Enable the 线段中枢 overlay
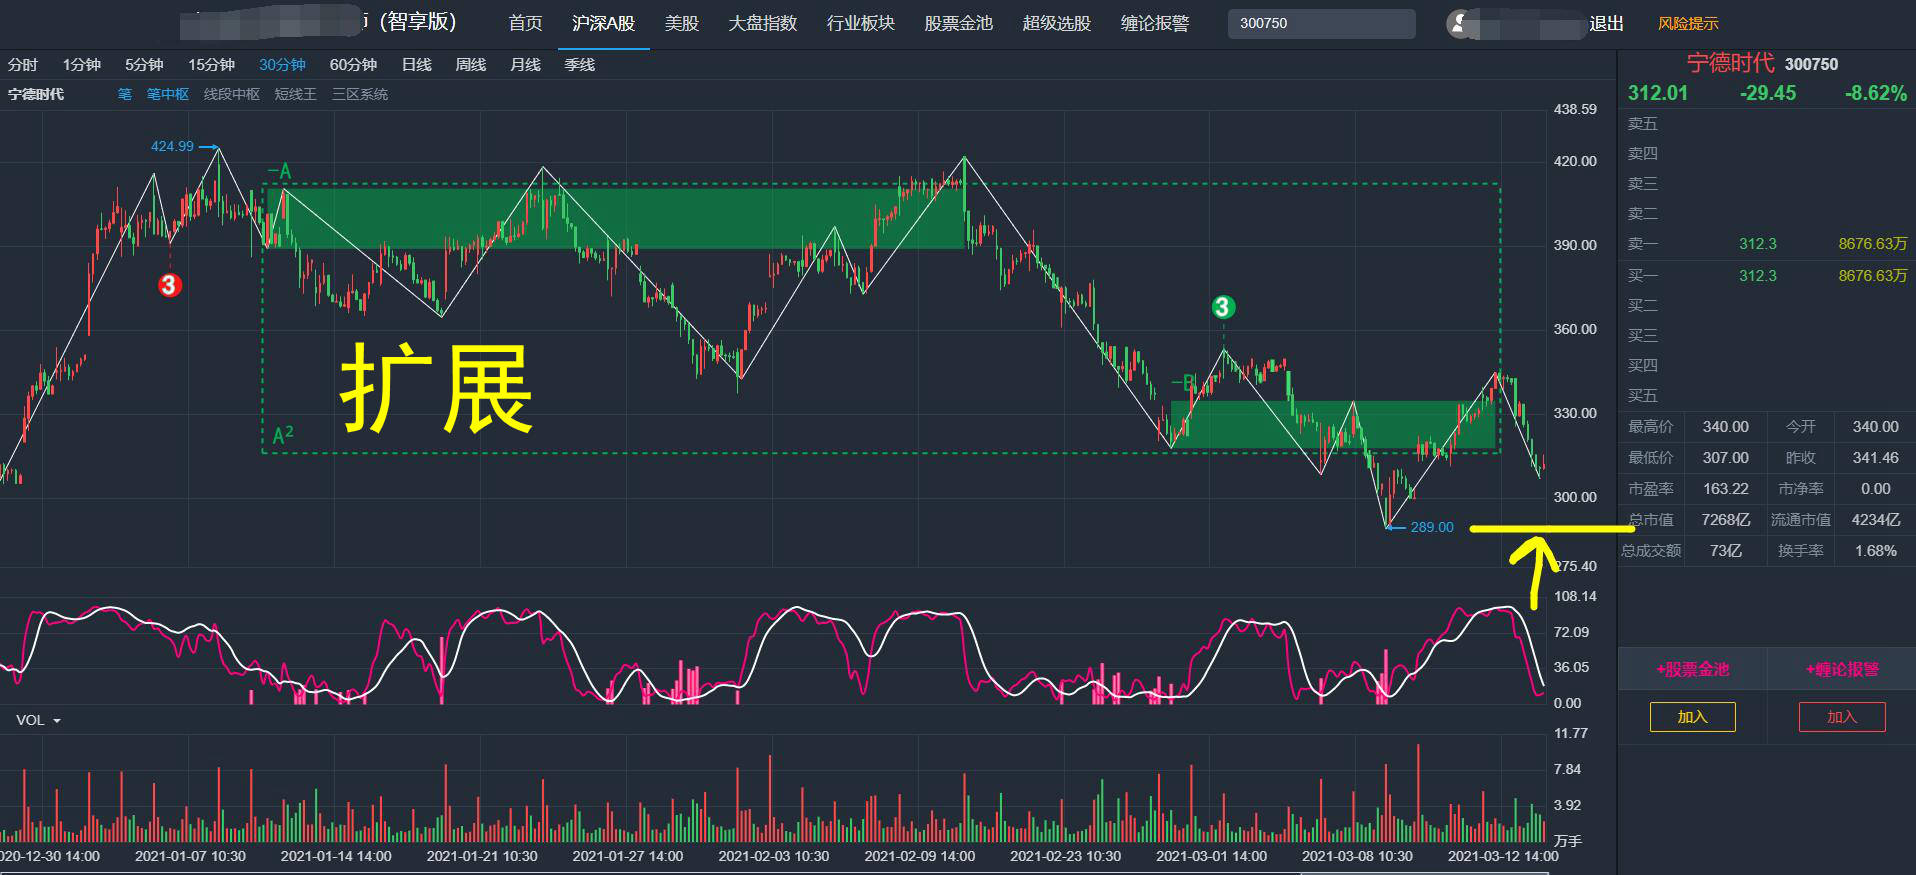This screenshot has height=875, width=1916. tap(232, 94)
